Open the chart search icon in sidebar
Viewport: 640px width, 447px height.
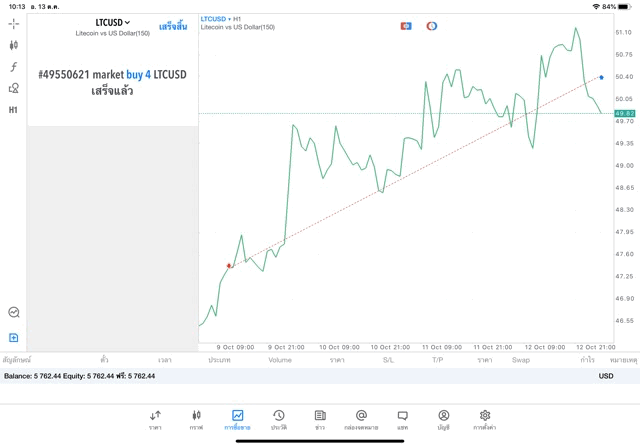14,313
